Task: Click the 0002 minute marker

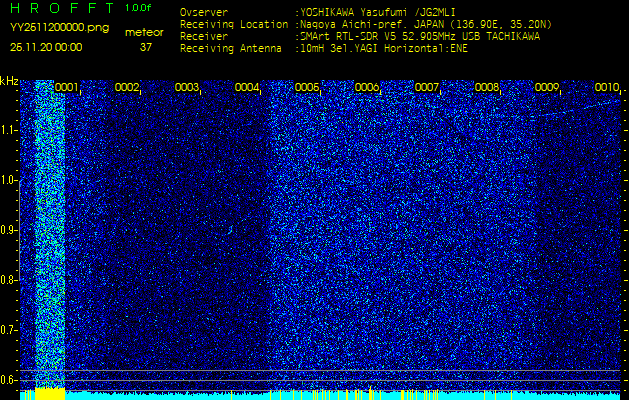Action: coord(126,87)
